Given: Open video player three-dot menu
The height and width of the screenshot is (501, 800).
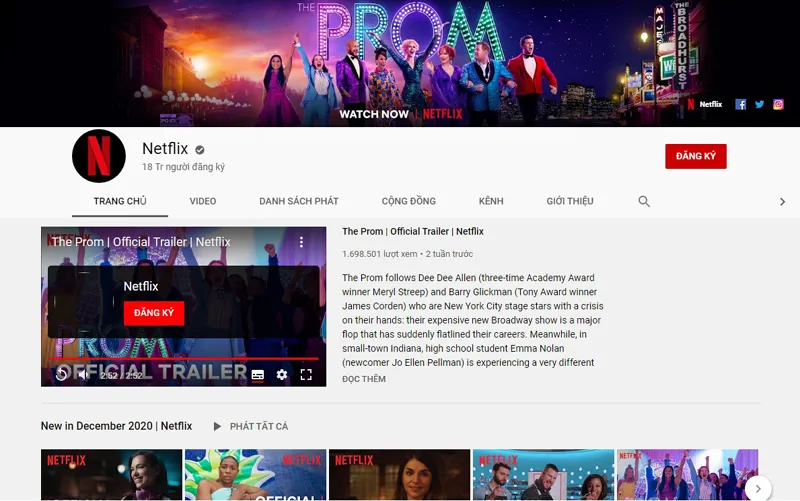Looking at the screenshot, I should click(301, 242).
